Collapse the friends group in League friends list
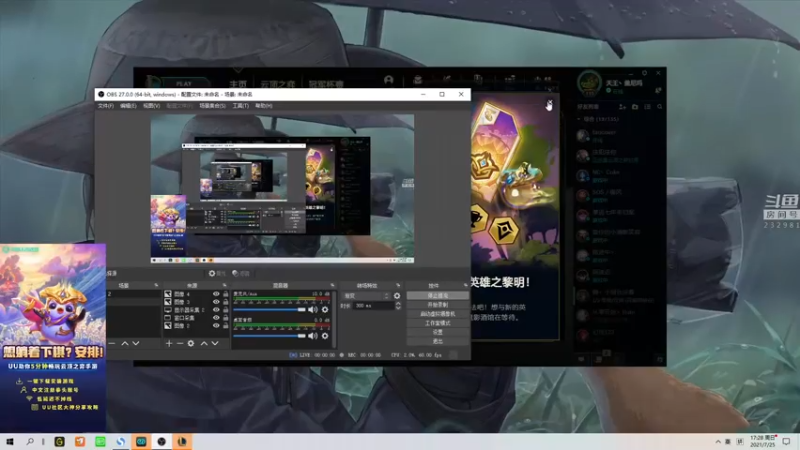This screenshot has height=450, width=800. [579, 119]
